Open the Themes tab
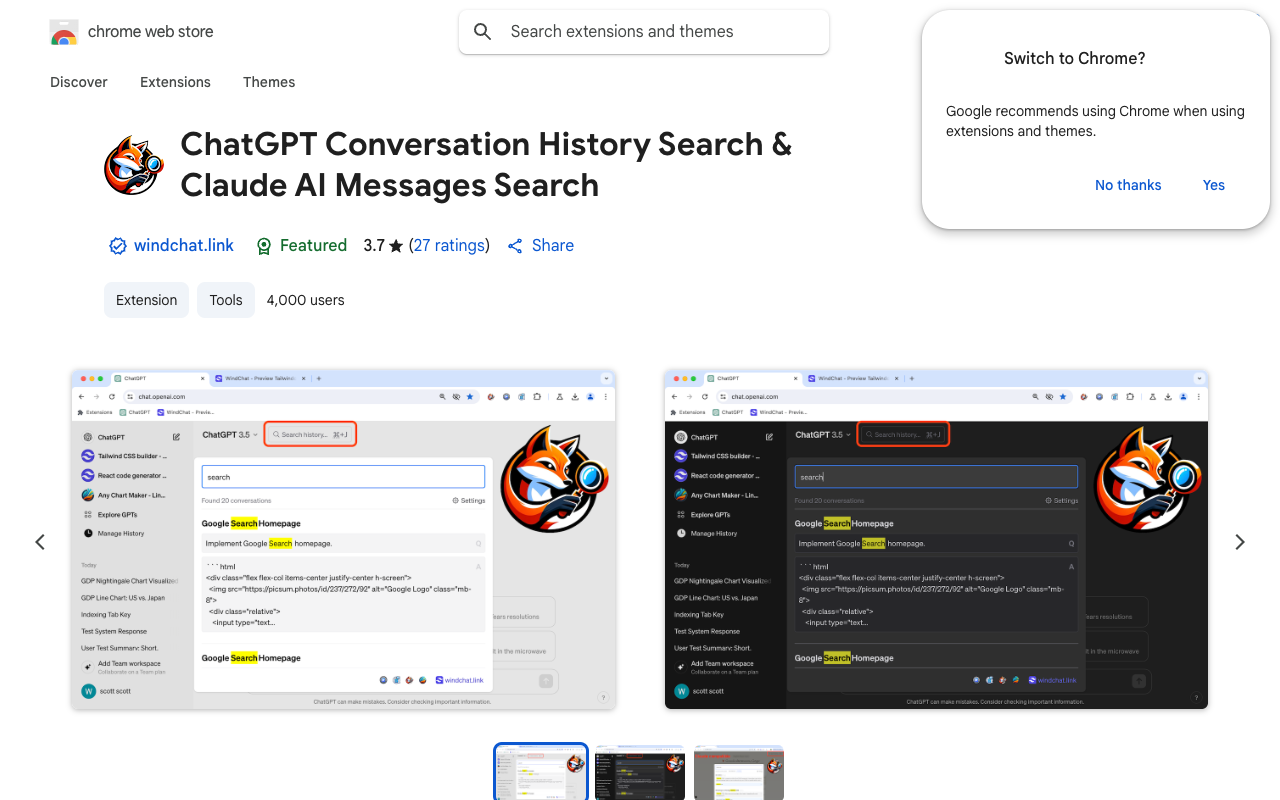 point(269,82)
